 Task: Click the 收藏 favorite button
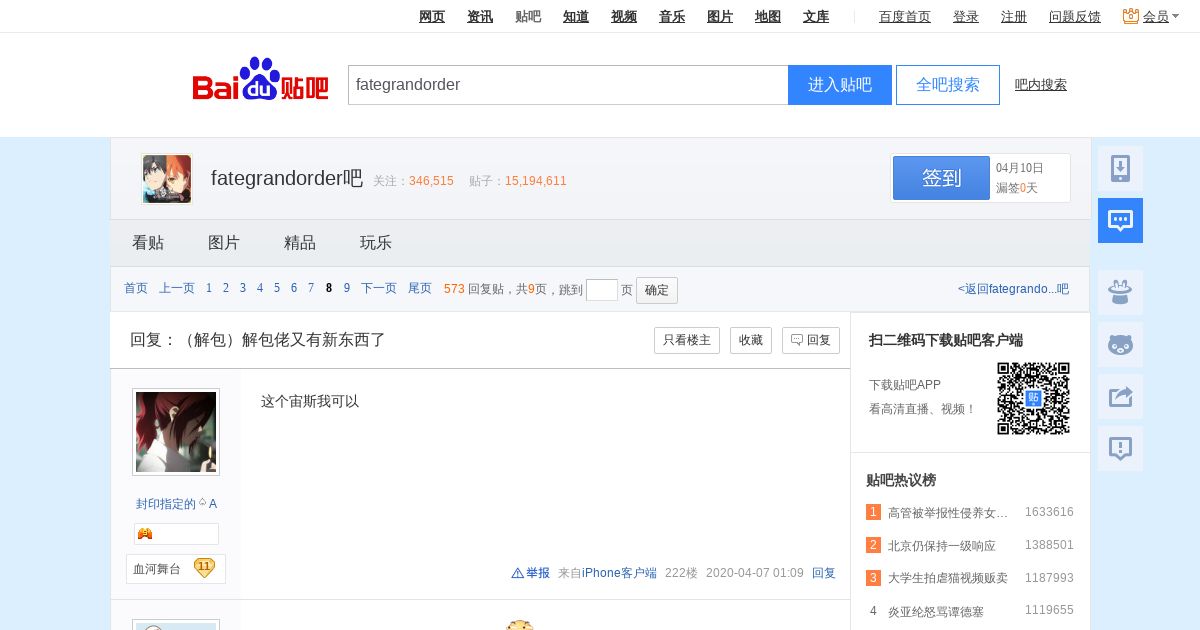[x=751, y=340]
